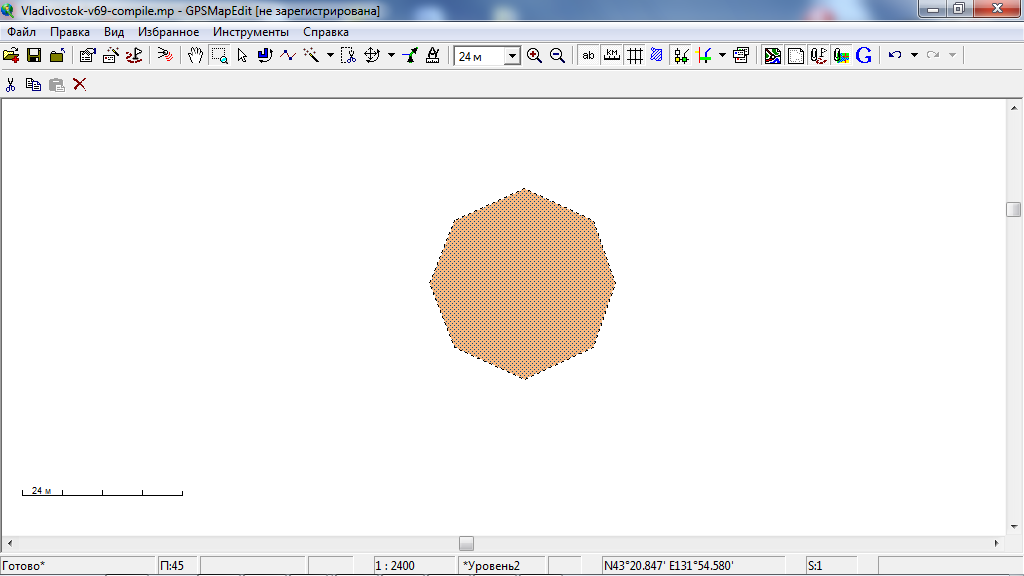The image size is (1024, 576).
Task: Click the horizontal scrollbar thumb
Action: coord(466,543)
